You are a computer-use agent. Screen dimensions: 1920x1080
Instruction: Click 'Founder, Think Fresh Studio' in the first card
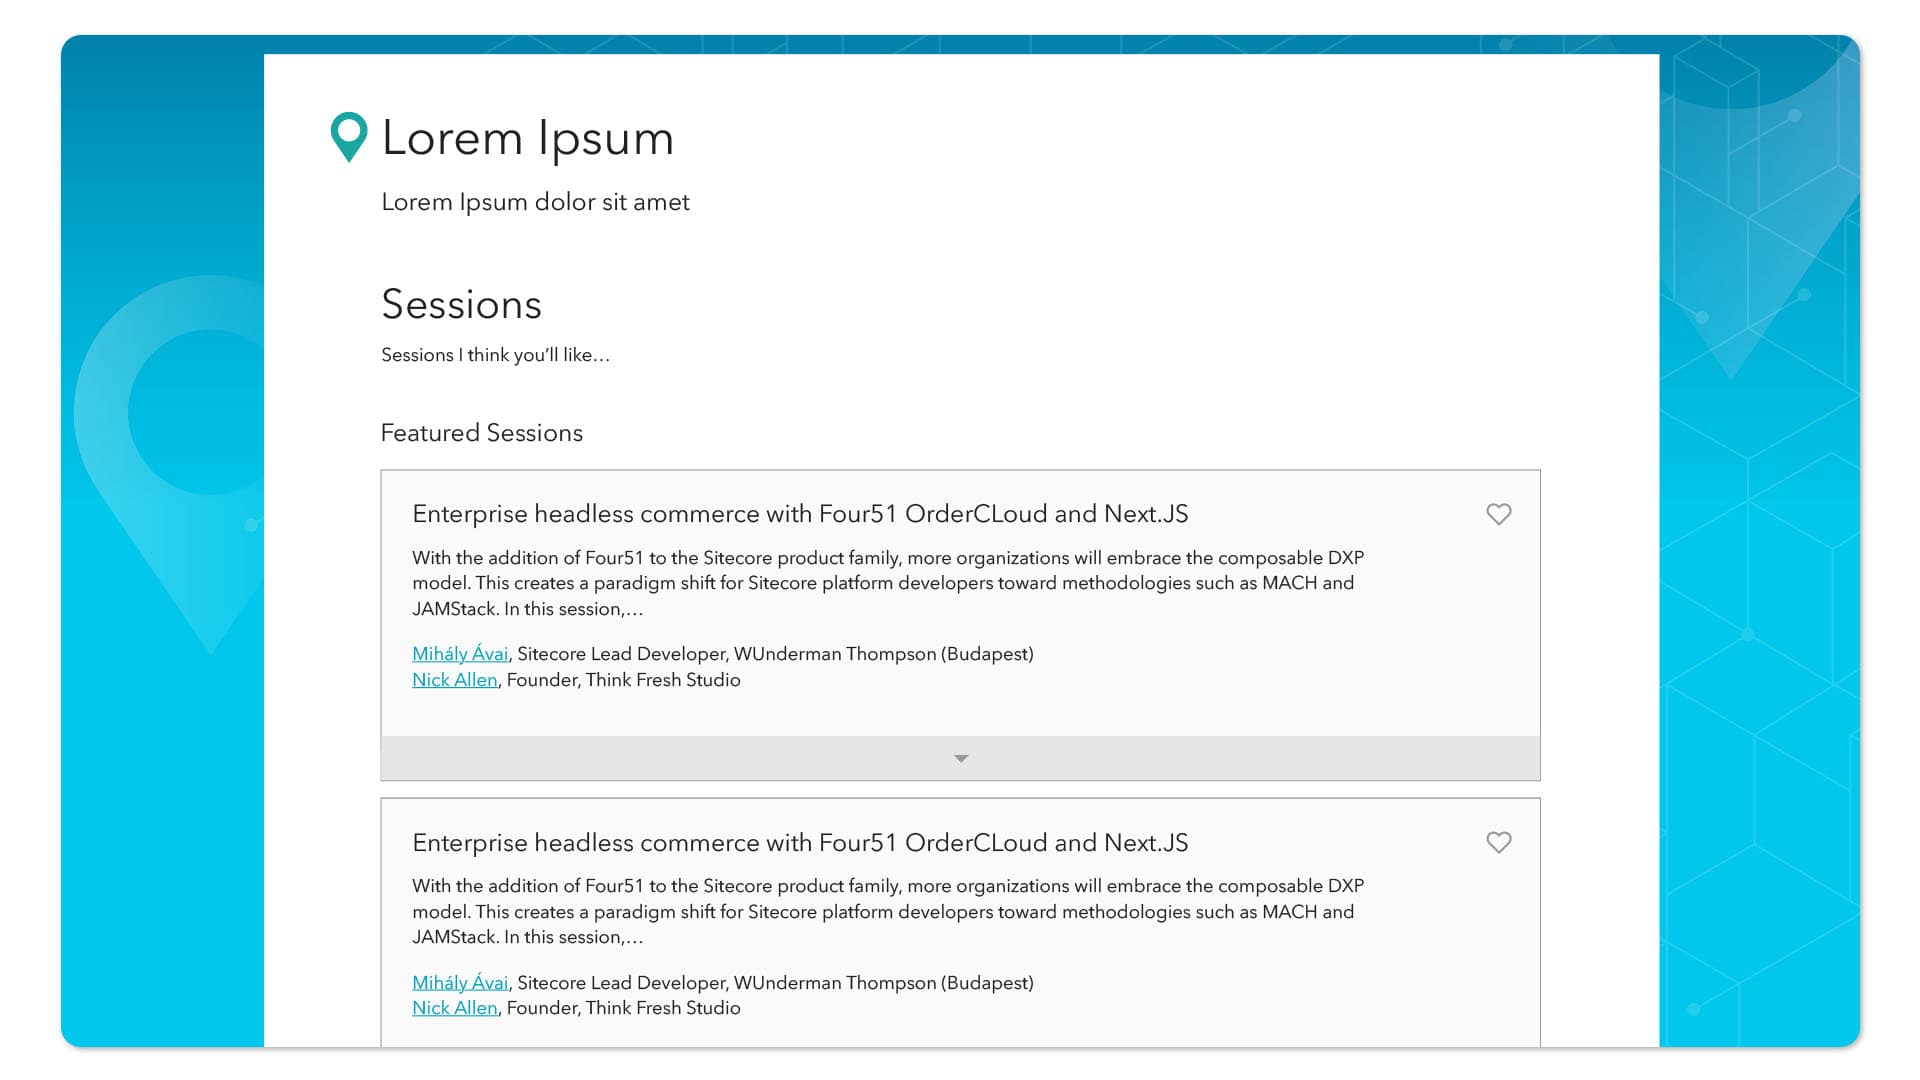coord(623,680)
